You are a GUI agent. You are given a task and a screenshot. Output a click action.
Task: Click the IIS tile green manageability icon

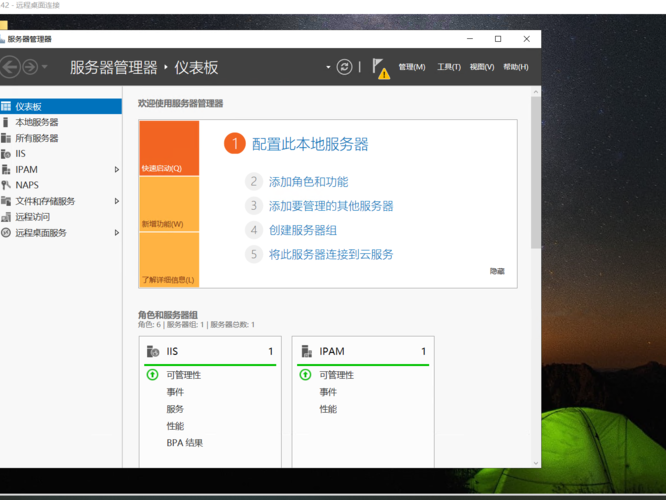point(152,375)
